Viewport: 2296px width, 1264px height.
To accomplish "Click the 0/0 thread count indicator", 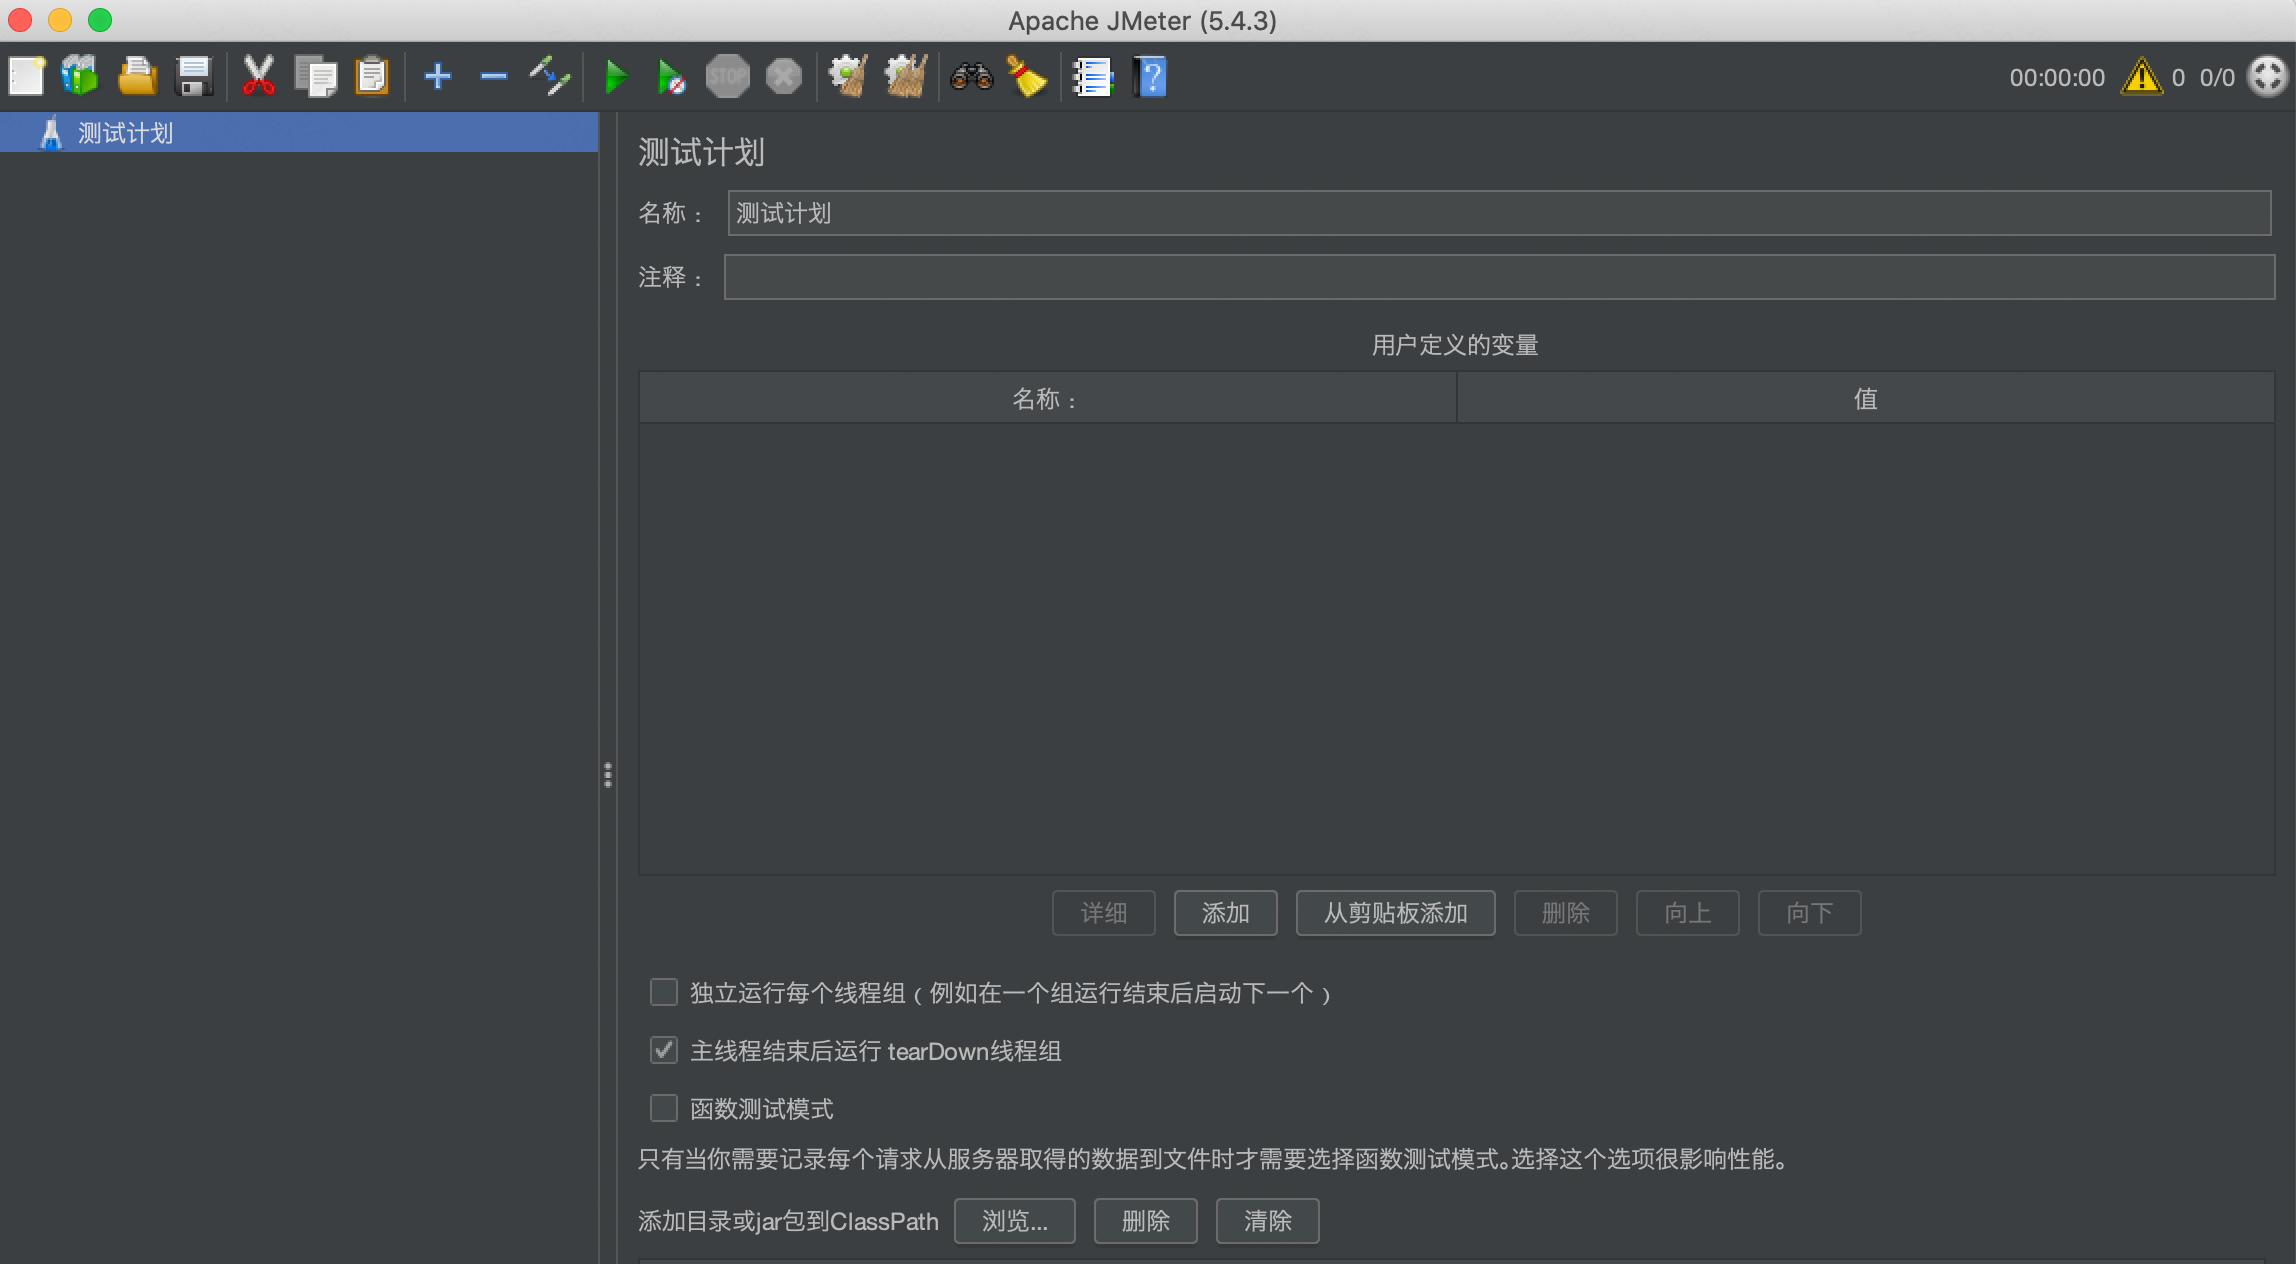I will [x=2217, y=78].
